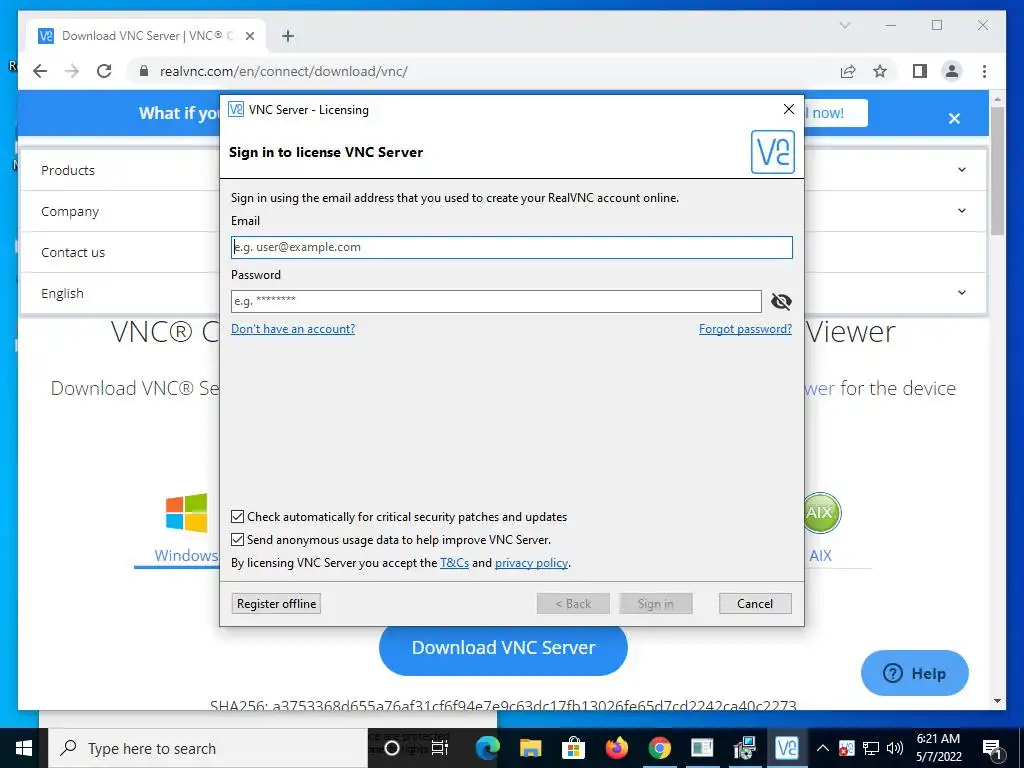Toggle password visibility eye icon
Viewport: 1024px width, 768px height.
[x=781, y=301]
